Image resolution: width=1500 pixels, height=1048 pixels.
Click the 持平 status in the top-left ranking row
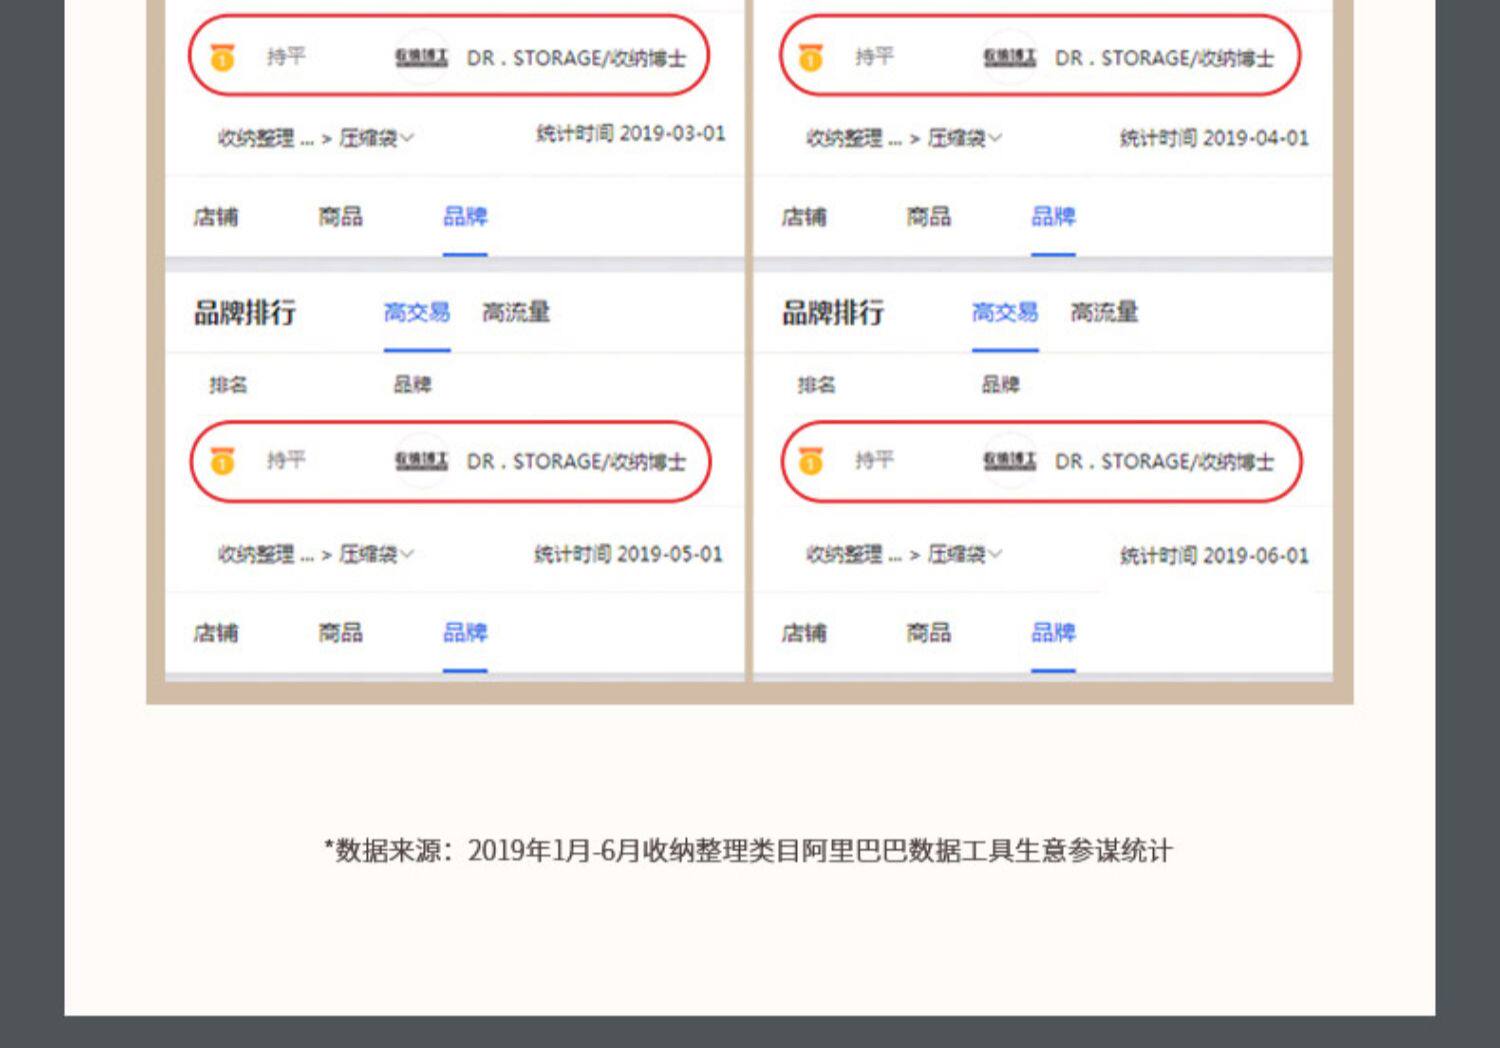286,57
